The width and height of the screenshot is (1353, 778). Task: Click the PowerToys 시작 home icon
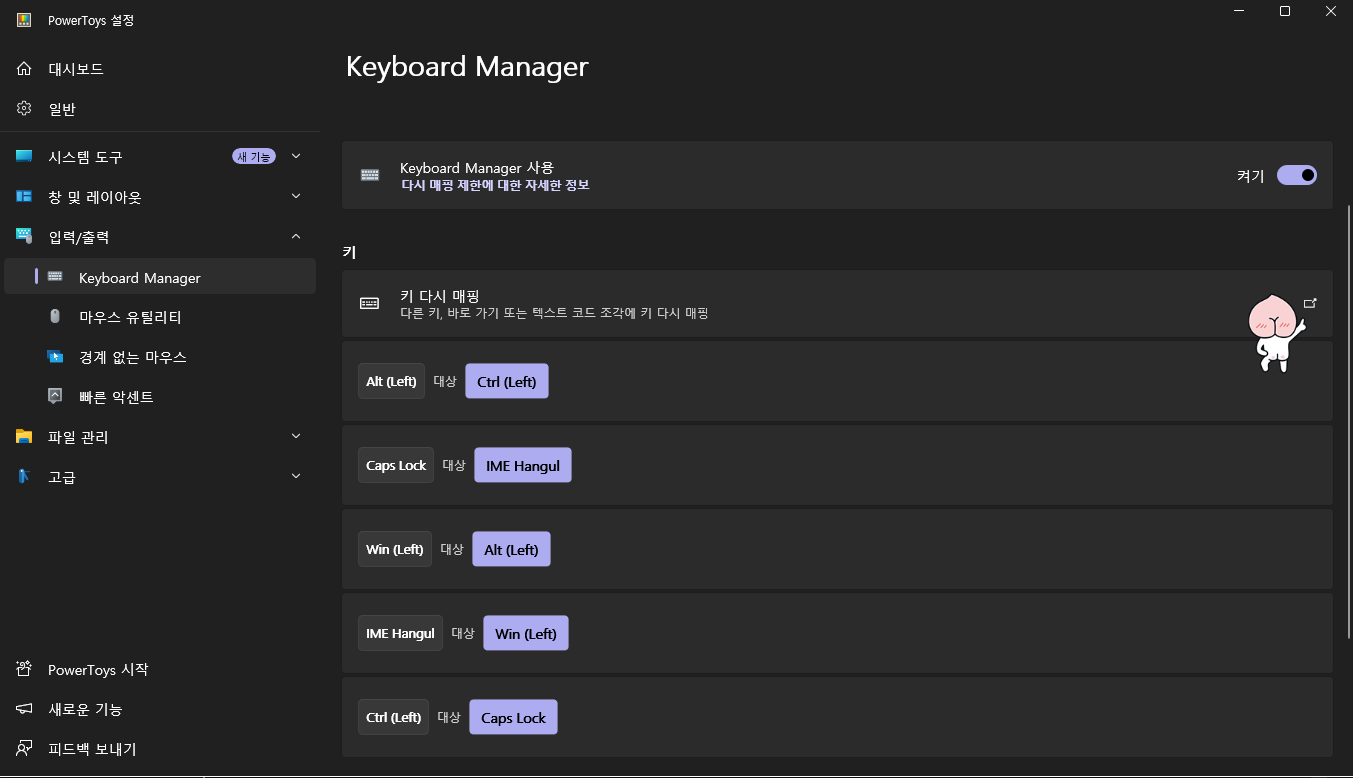(x=24, y=669)
